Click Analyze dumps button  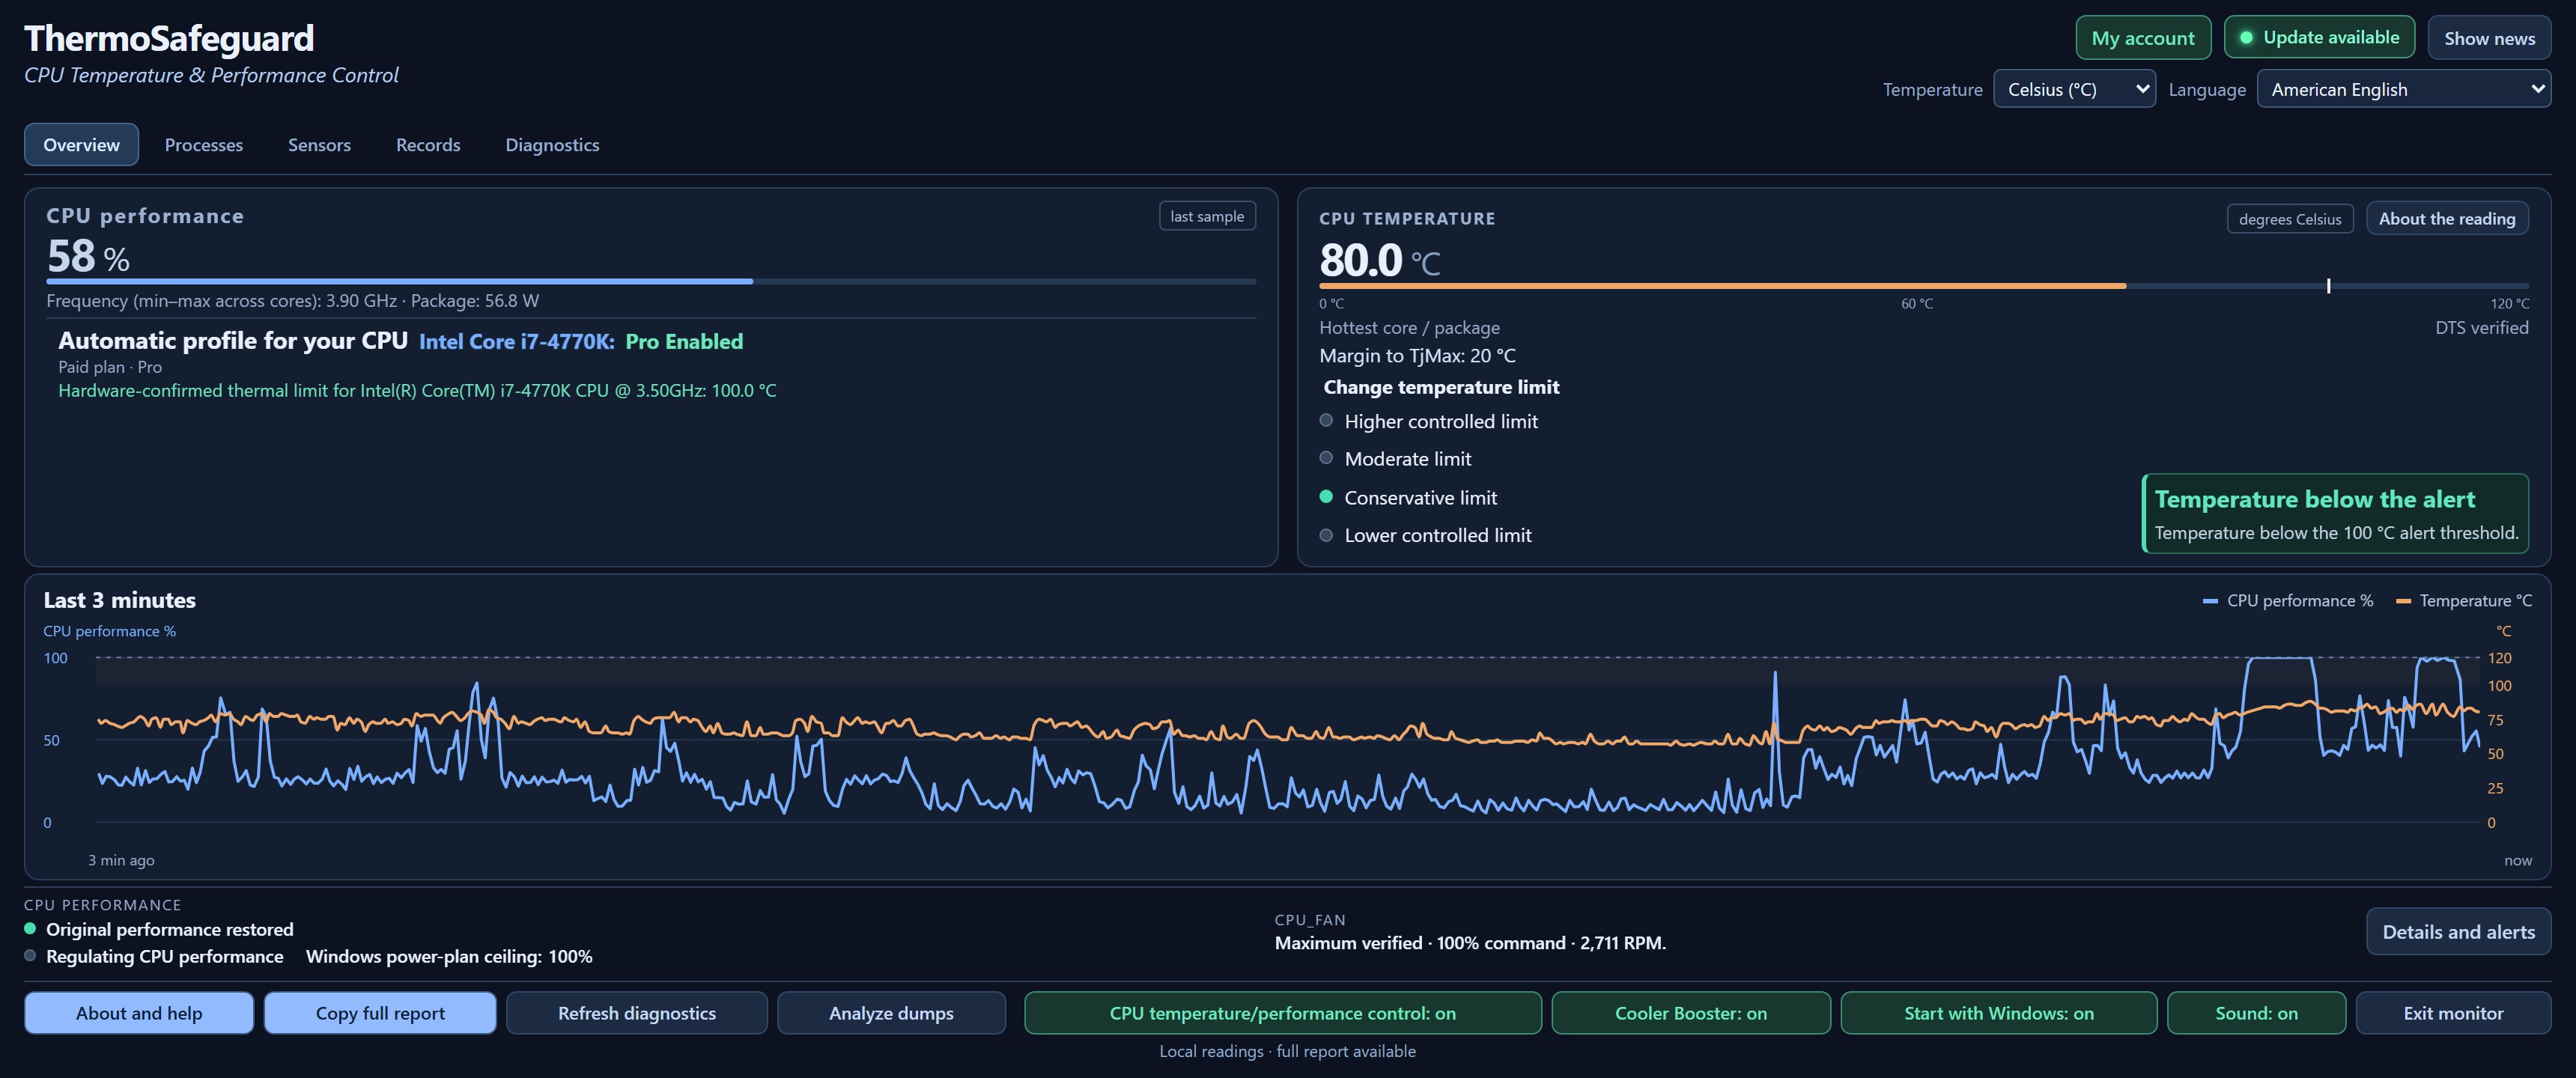(x=891, y=1013)
